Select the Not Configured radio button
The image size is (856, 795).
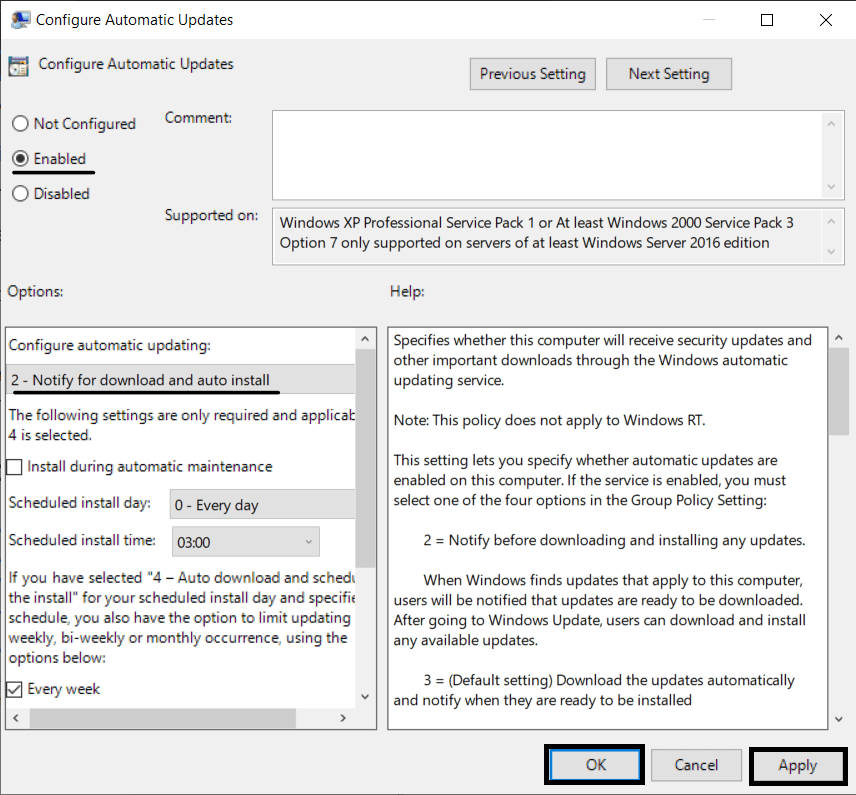20,123
